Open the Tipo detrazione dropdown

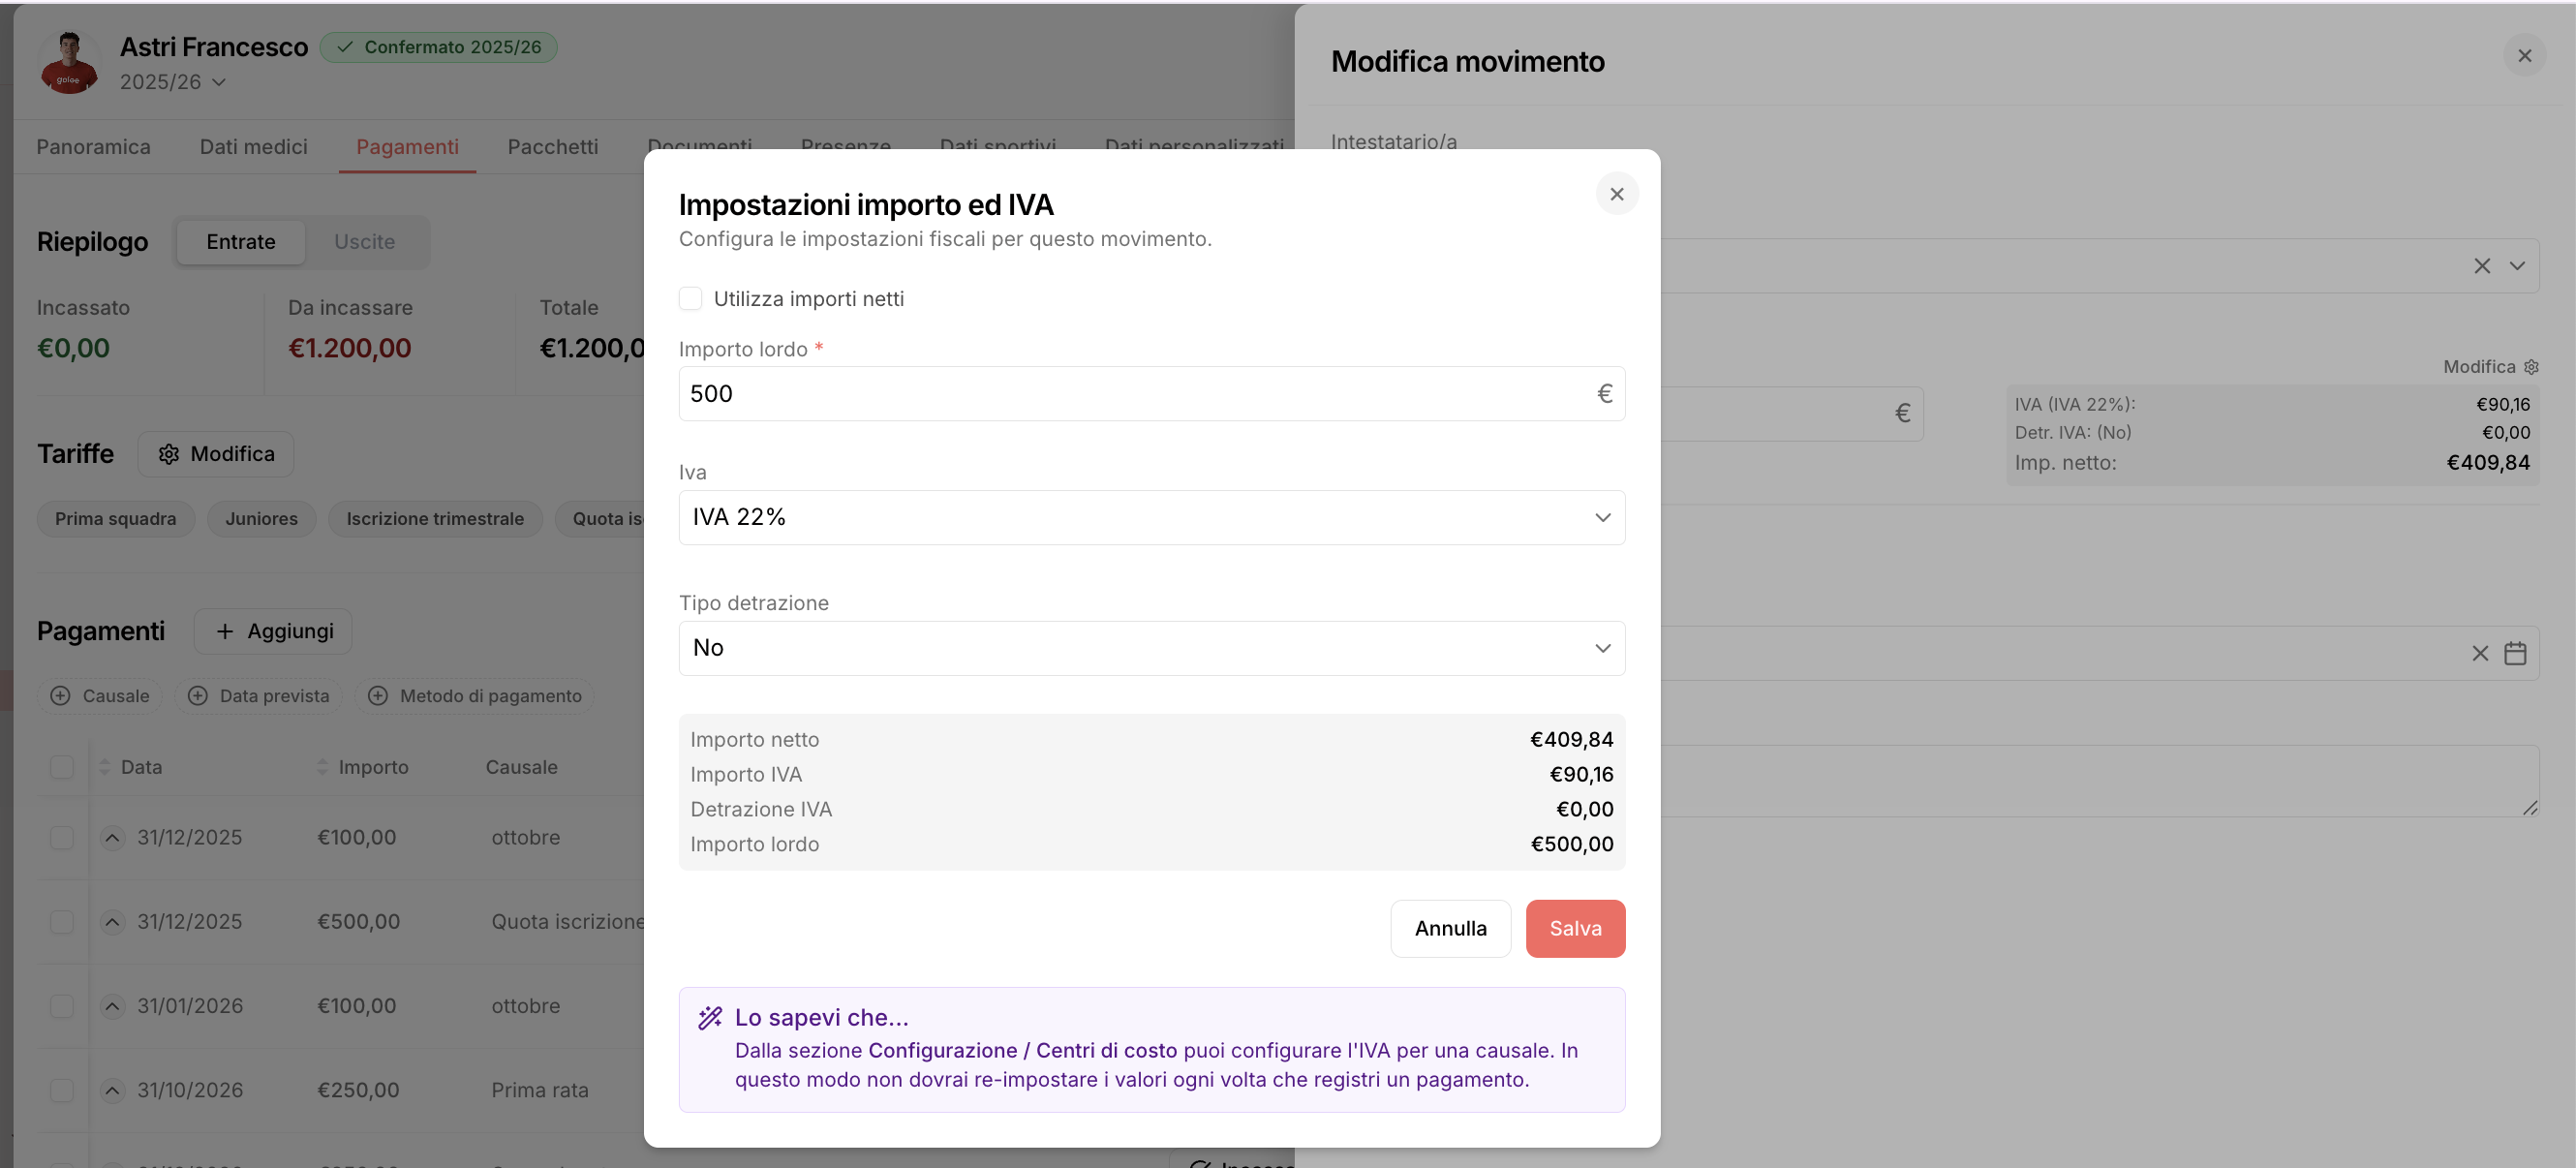click(1151, 648)
